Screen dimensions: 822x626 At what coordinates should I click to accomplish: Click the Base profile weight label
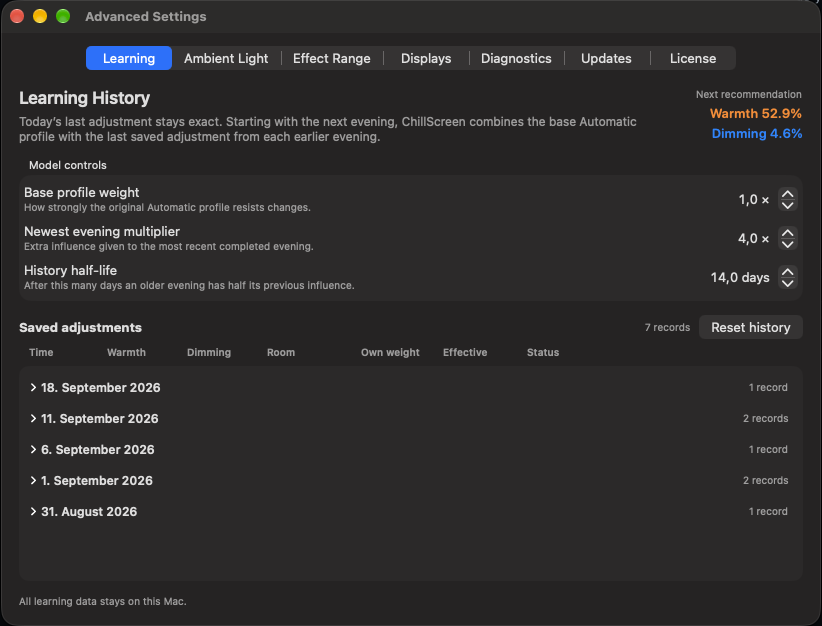pos(81,192)
